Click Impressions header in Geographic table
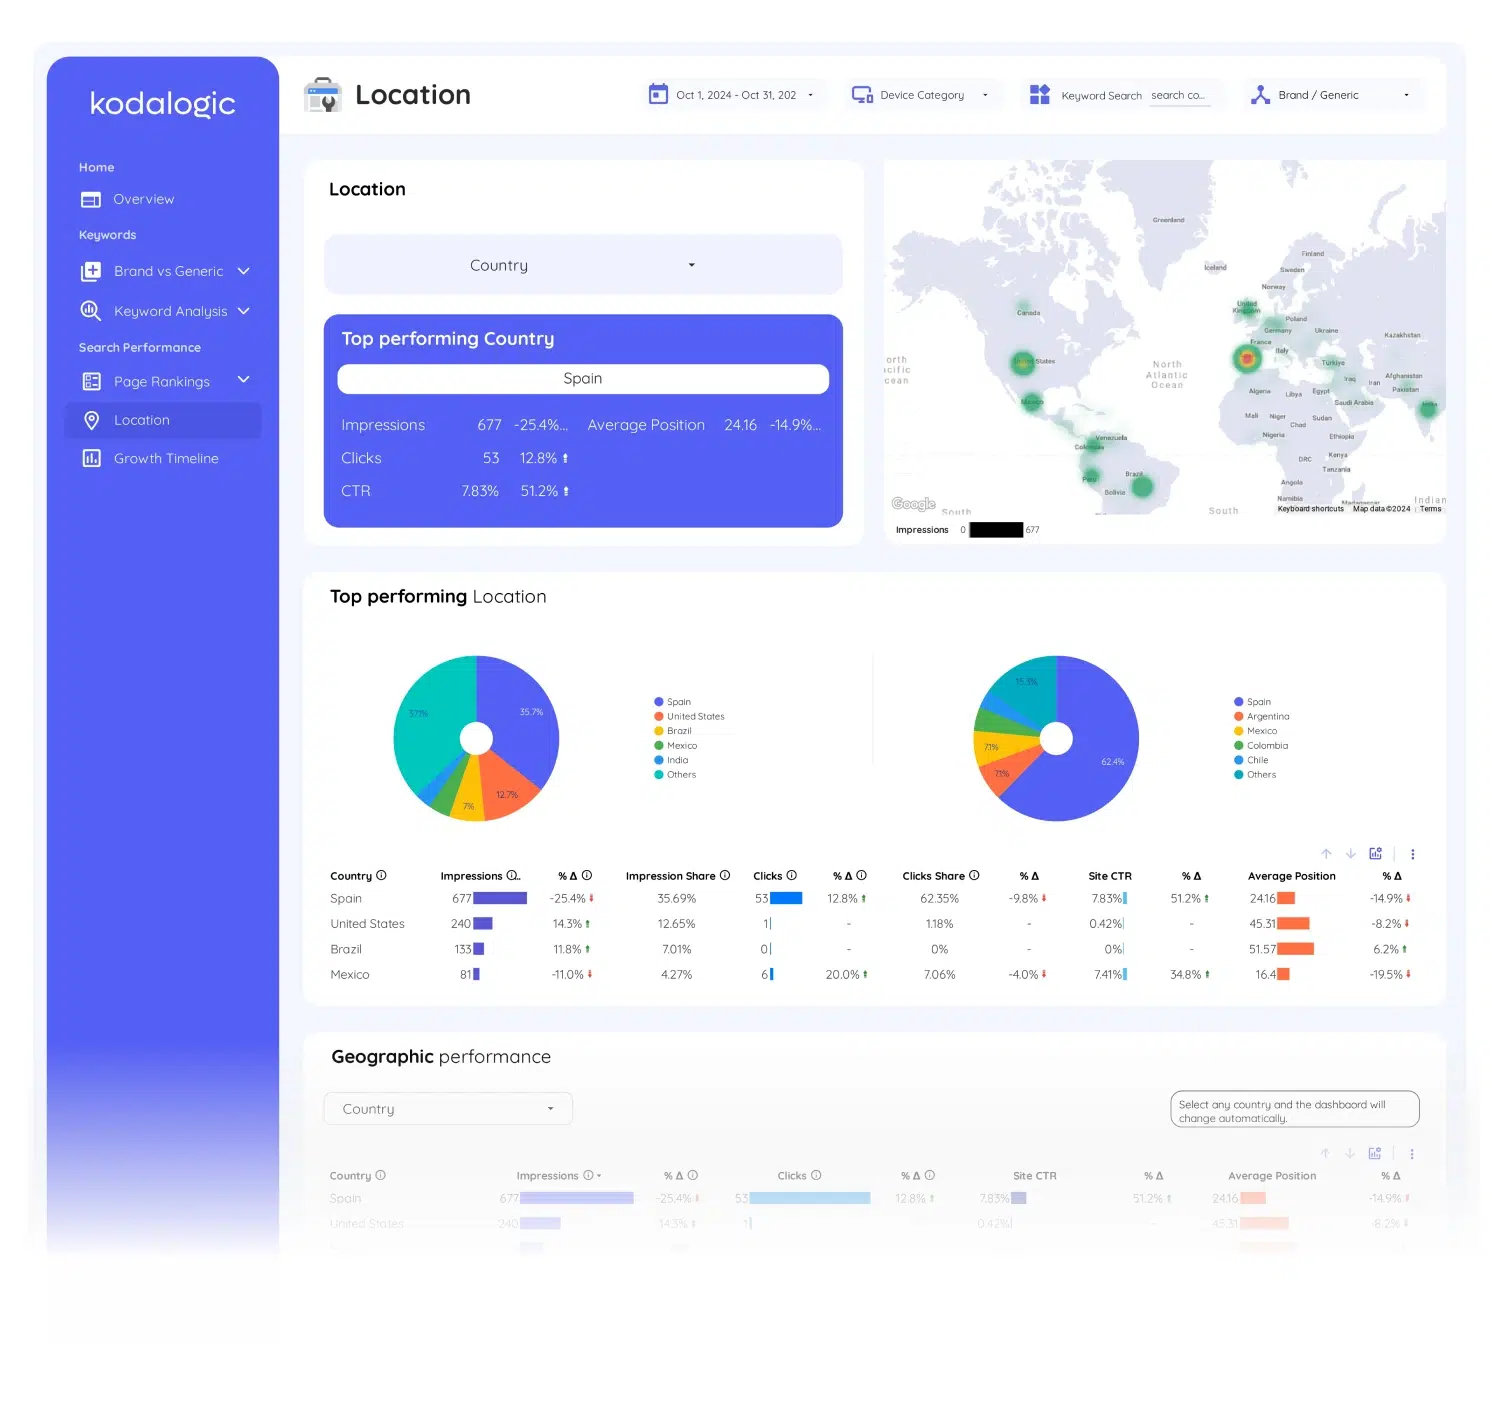Viewport: 1500px width, 1401px height. coord(547,1176)
